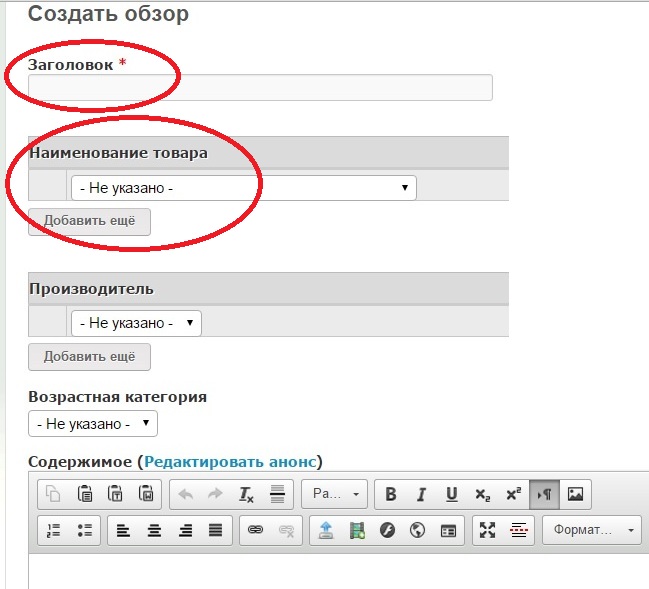Click the globe IFrame icon
The width and height of the screenshot is (649, 589).
[x=418, y=530]
